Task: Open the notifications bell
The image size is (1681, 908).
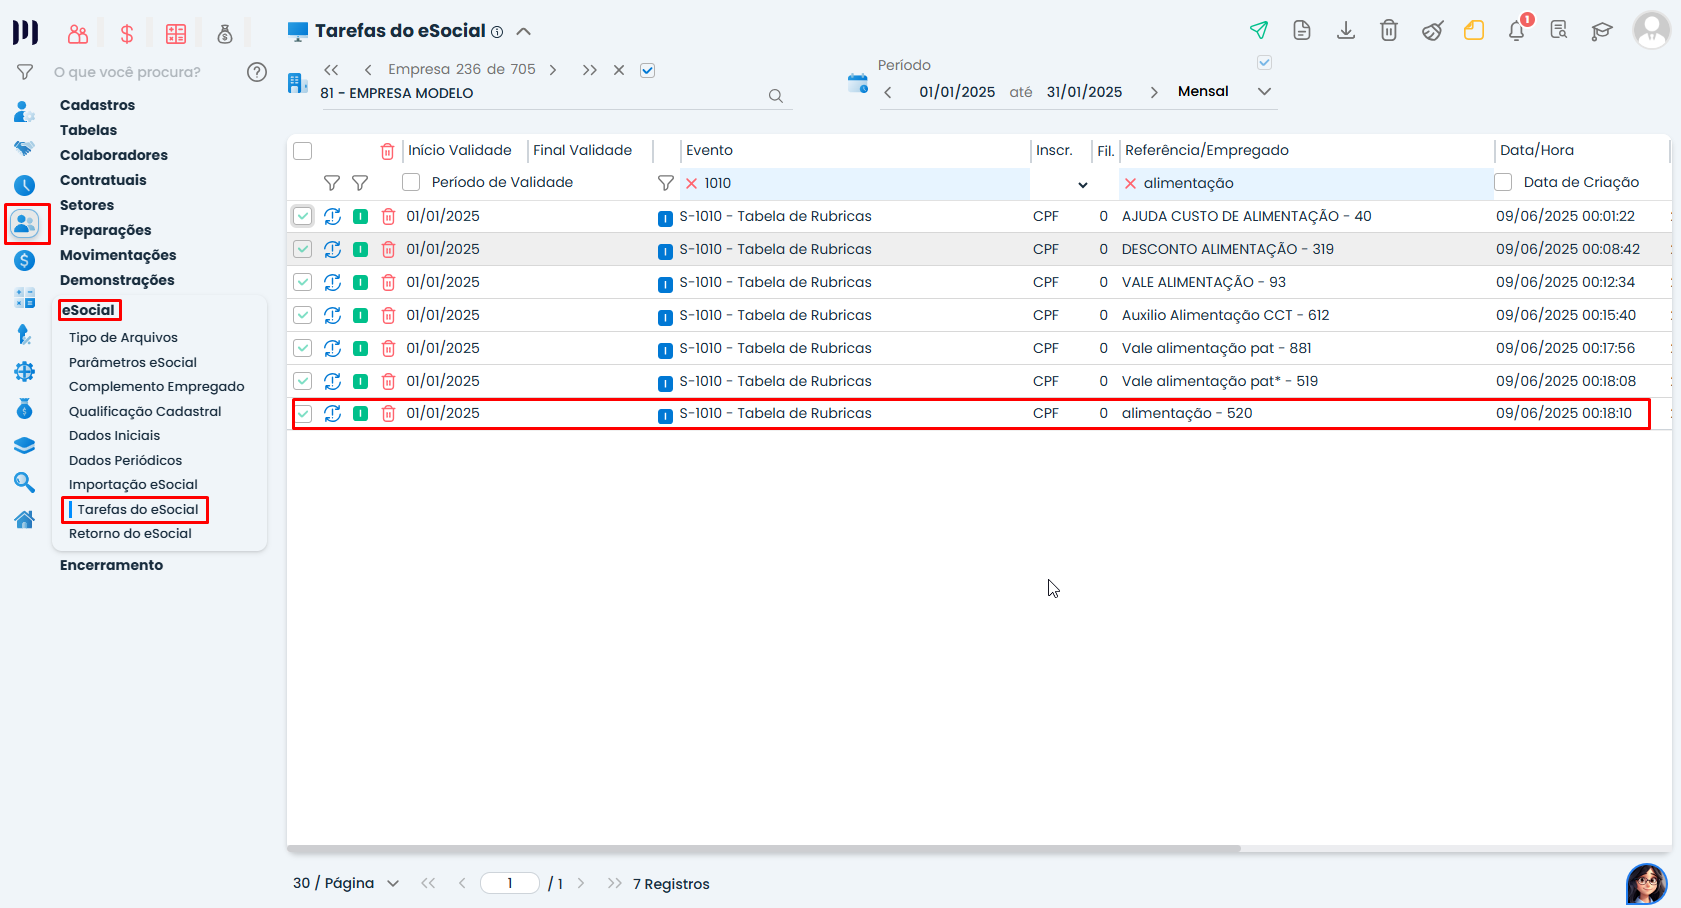Action: 1516,30
